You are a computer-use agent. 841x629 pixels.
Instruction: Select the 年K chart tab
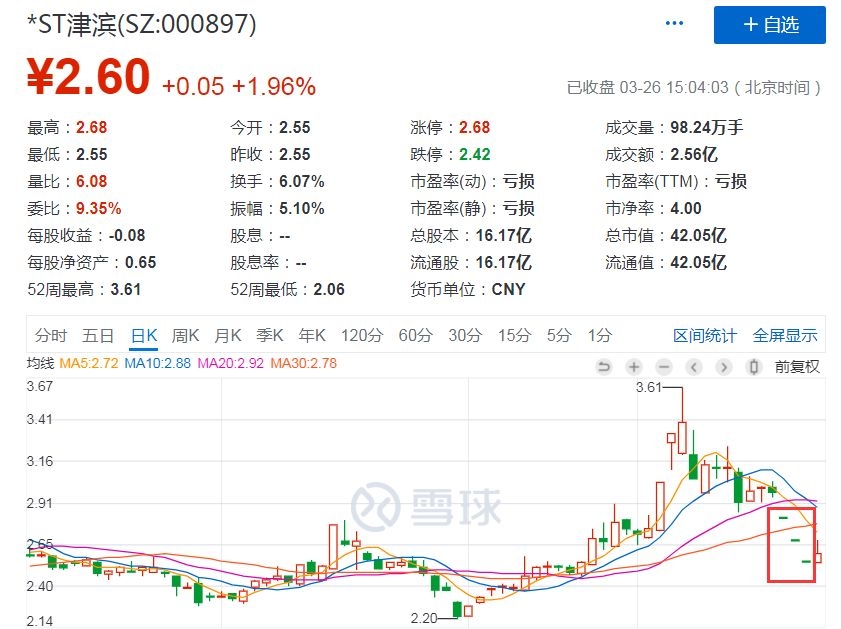tap(312, 336)
